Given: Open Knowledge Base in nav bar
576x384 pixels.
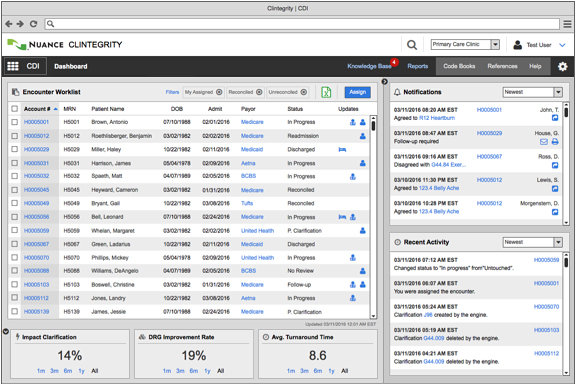Looking at the screenshot, I should click(x=369, y=66).
